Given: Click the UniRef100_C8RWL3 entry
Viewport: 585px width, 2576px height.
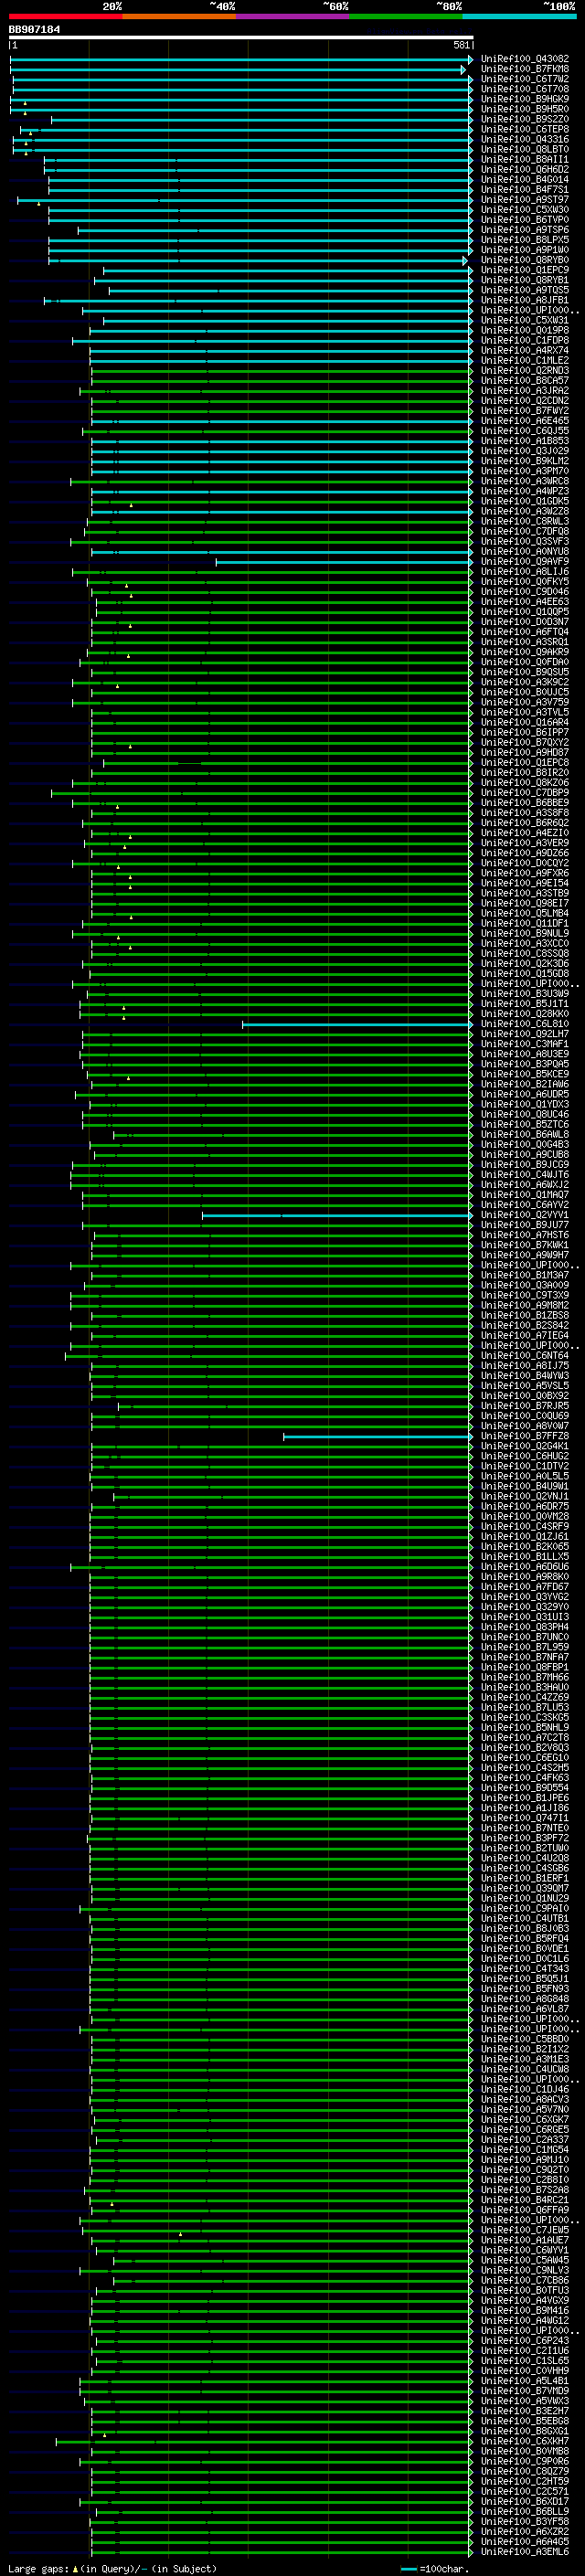Looking at the screenshot, I should click(525, 521).
